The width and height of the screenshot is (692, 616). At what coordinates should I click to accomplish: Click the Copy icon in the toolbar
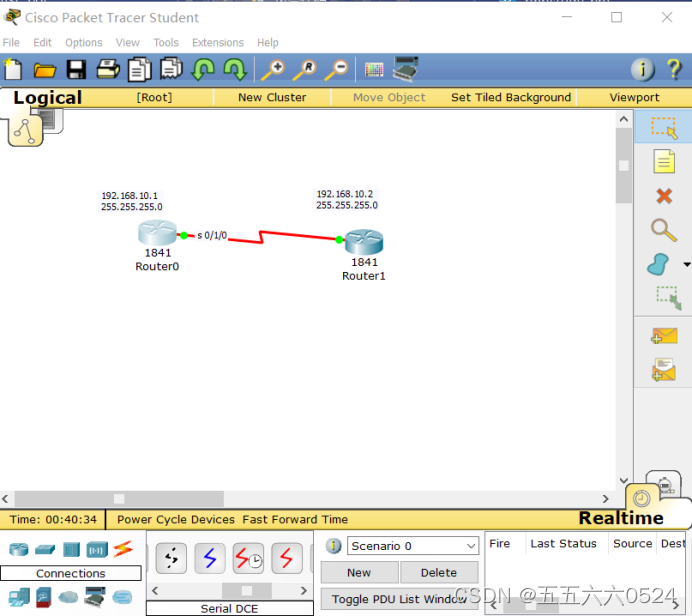(x=139, y=69)
